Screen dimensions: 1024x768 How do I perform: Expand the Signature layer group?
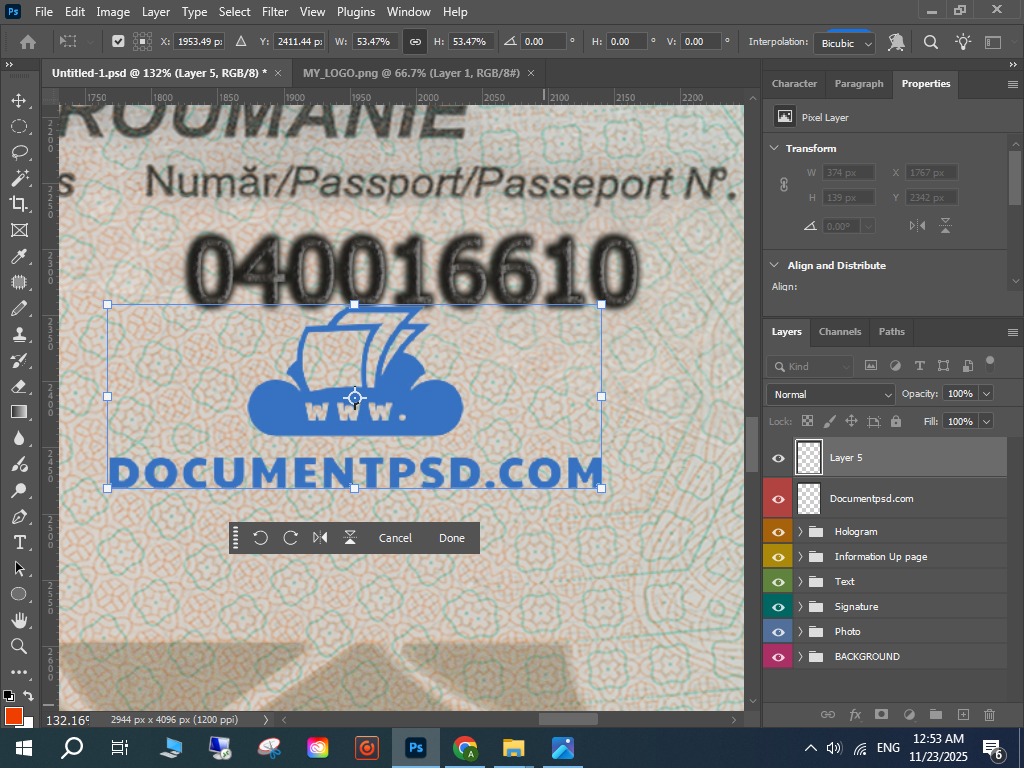tap(800, 607)
